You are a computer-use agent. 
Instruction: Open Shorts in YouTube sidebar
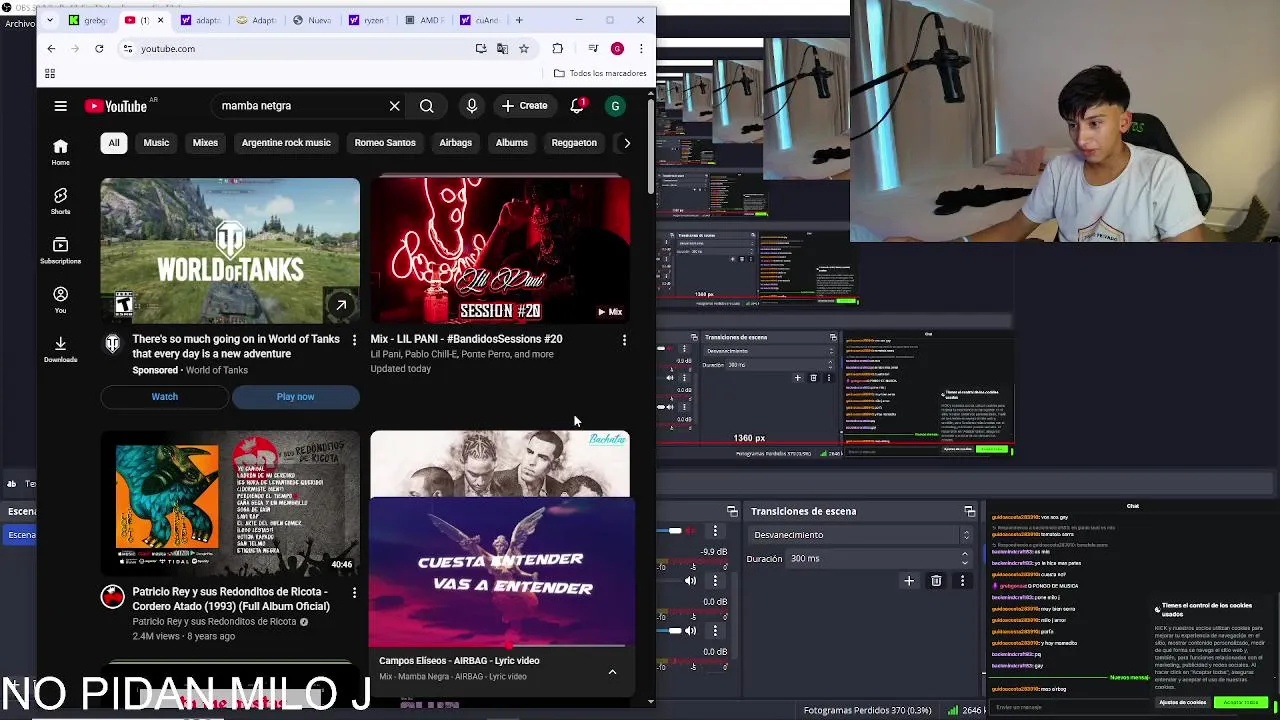[60, 201]
